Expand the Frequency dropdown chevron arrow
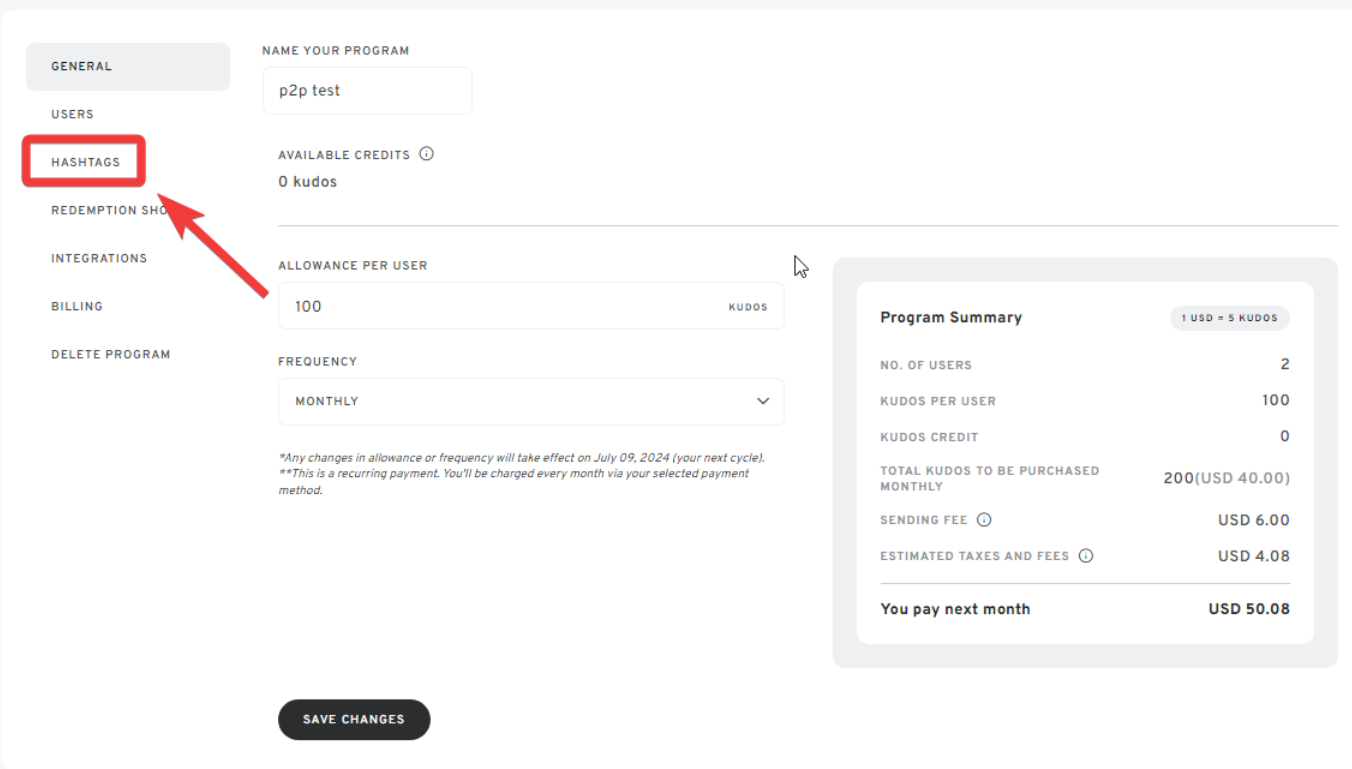1352x769 pixels. click(x=763, y=401)
